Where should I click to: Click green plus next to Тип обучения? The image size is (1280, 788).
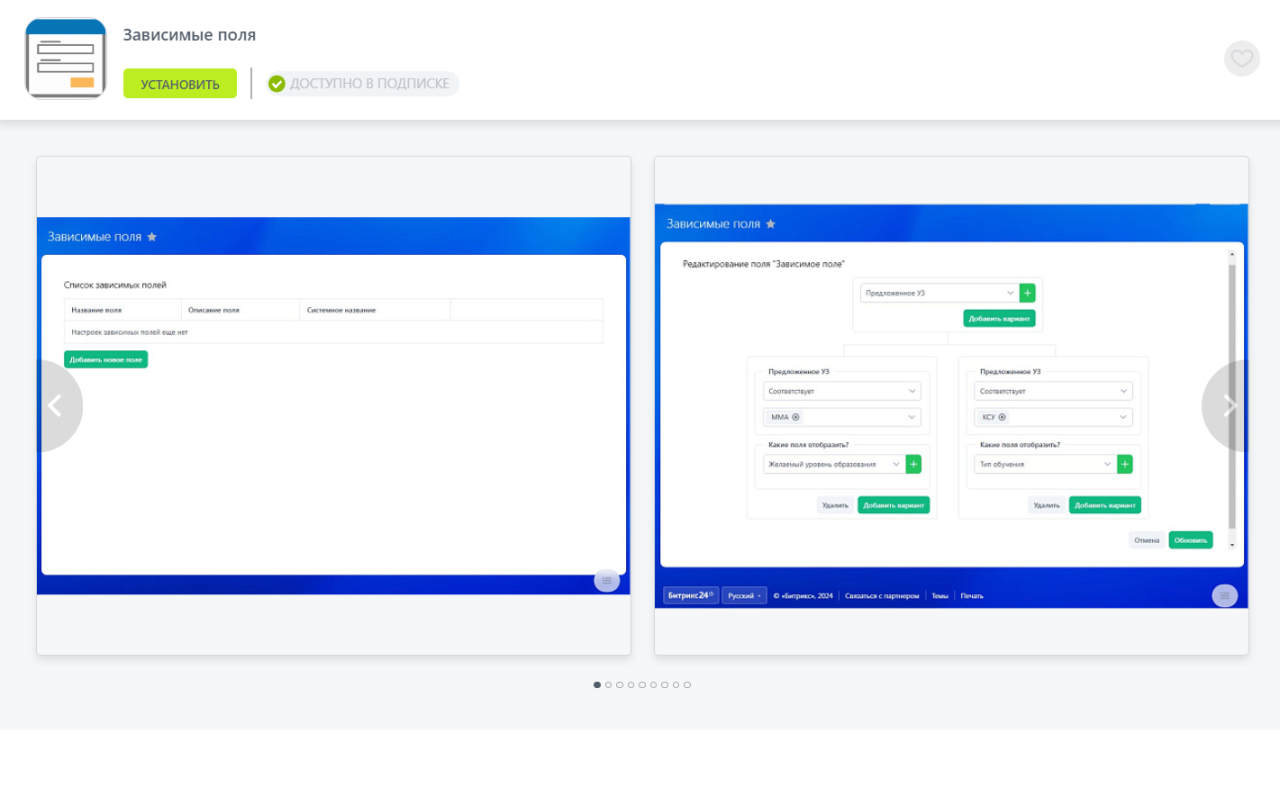point(1125,464)
